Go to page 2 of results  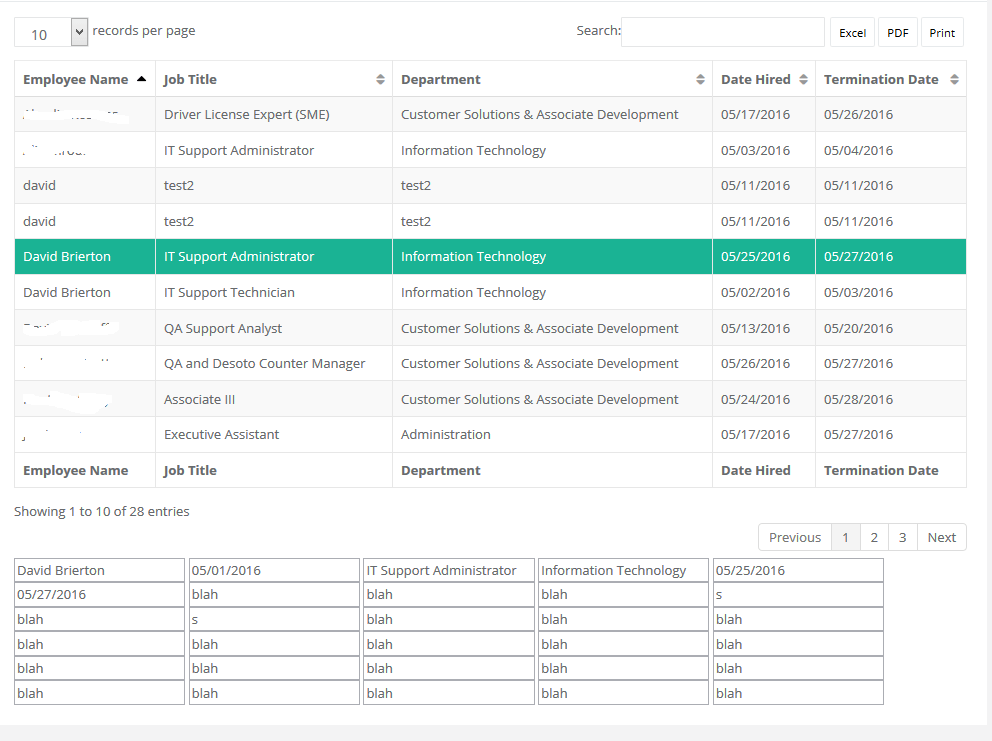click(874, 537)
